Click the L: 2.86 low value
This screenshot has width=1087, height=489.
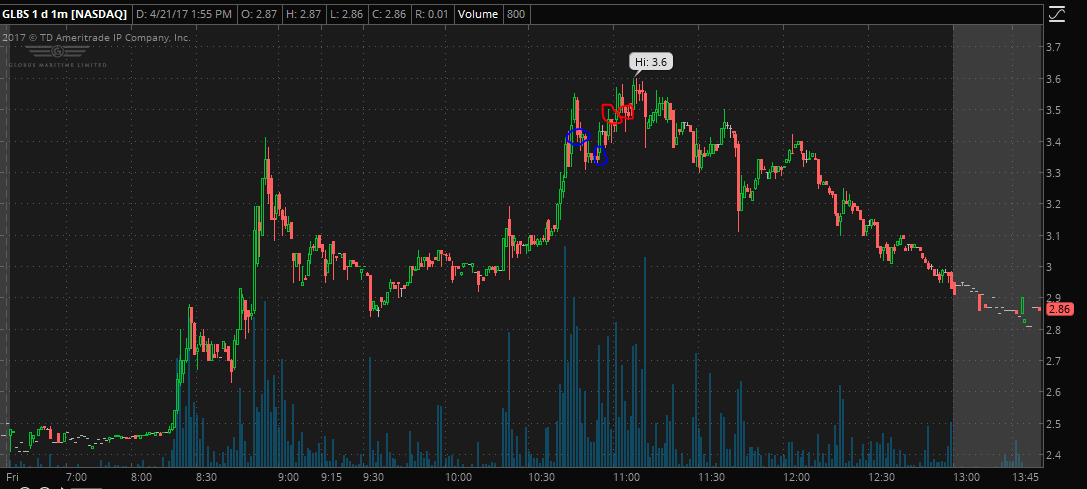tap(345, 14)
